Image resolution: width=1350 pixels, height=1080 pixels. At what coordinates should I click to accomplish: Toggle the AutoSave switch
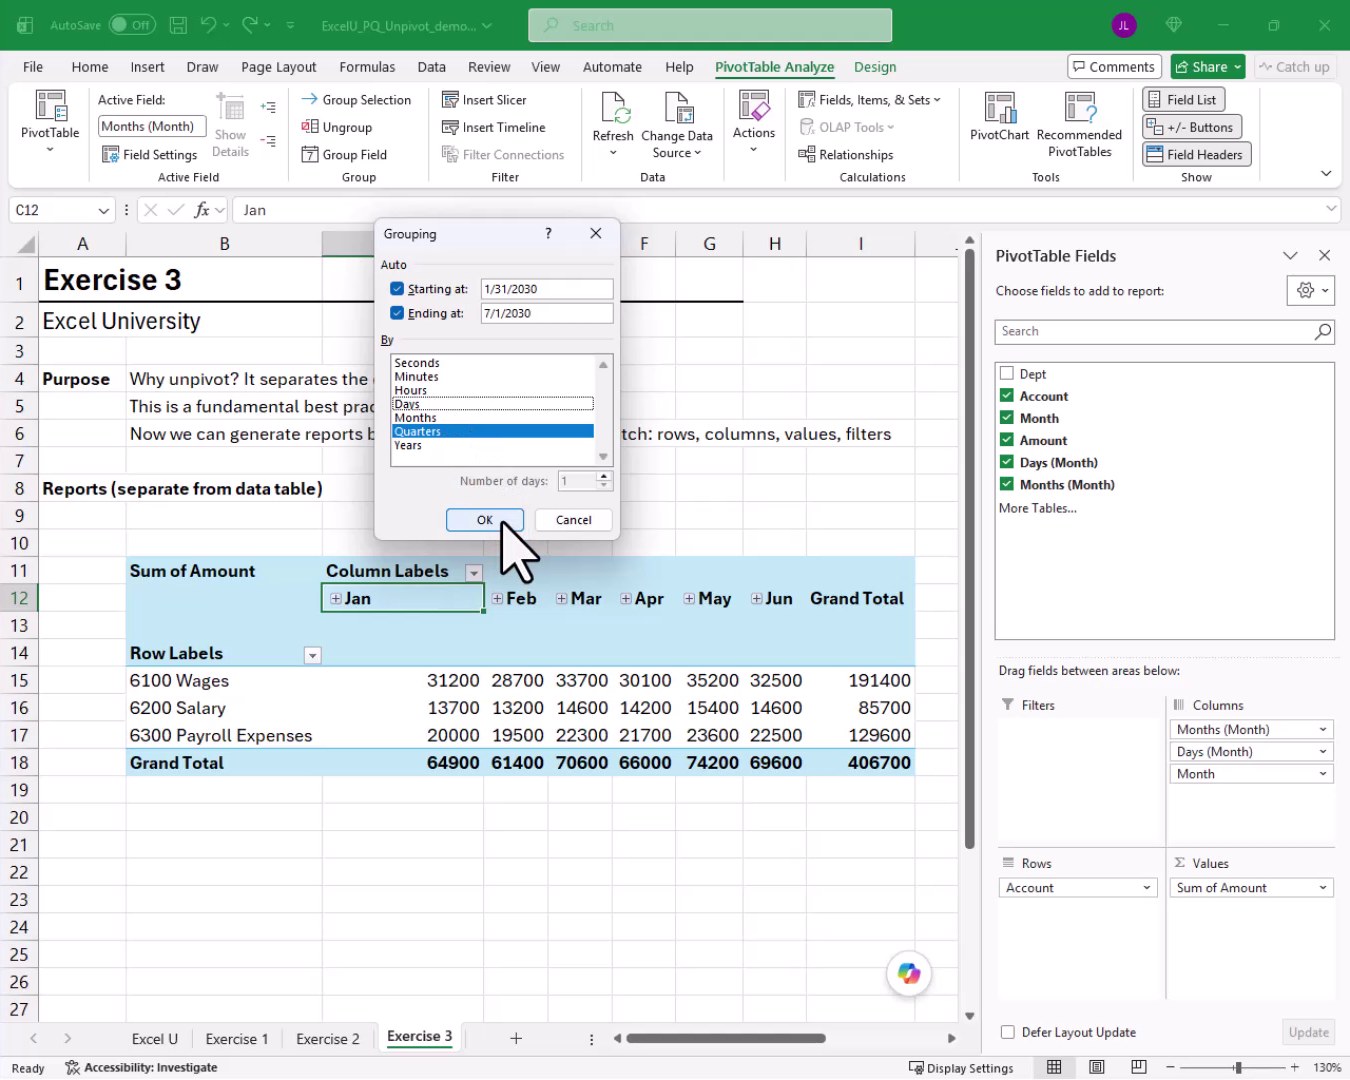[x=132, y=25]
